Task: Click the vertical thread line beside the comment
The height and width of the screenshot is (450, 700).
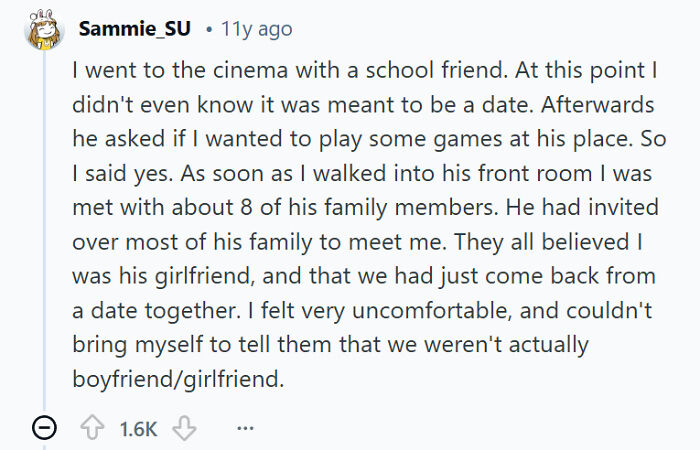Action: (x=44, y=230)
